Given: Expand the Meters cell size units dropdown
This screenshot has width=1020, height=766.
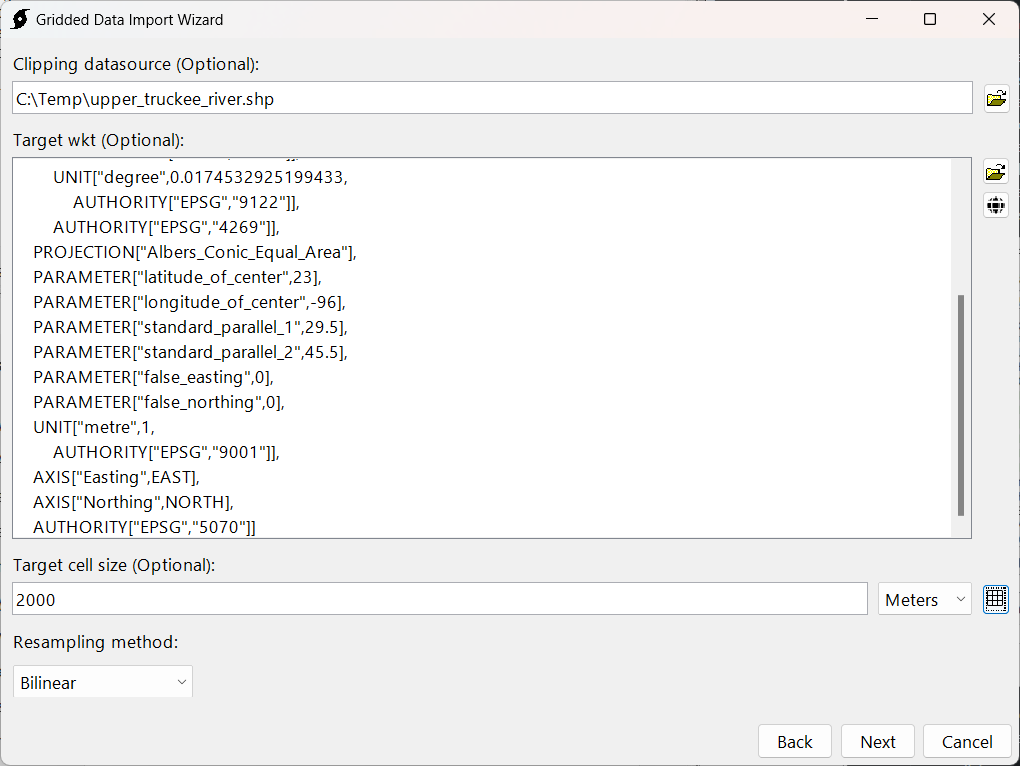Looking at the screenshot, I should (x=924, y=600).
